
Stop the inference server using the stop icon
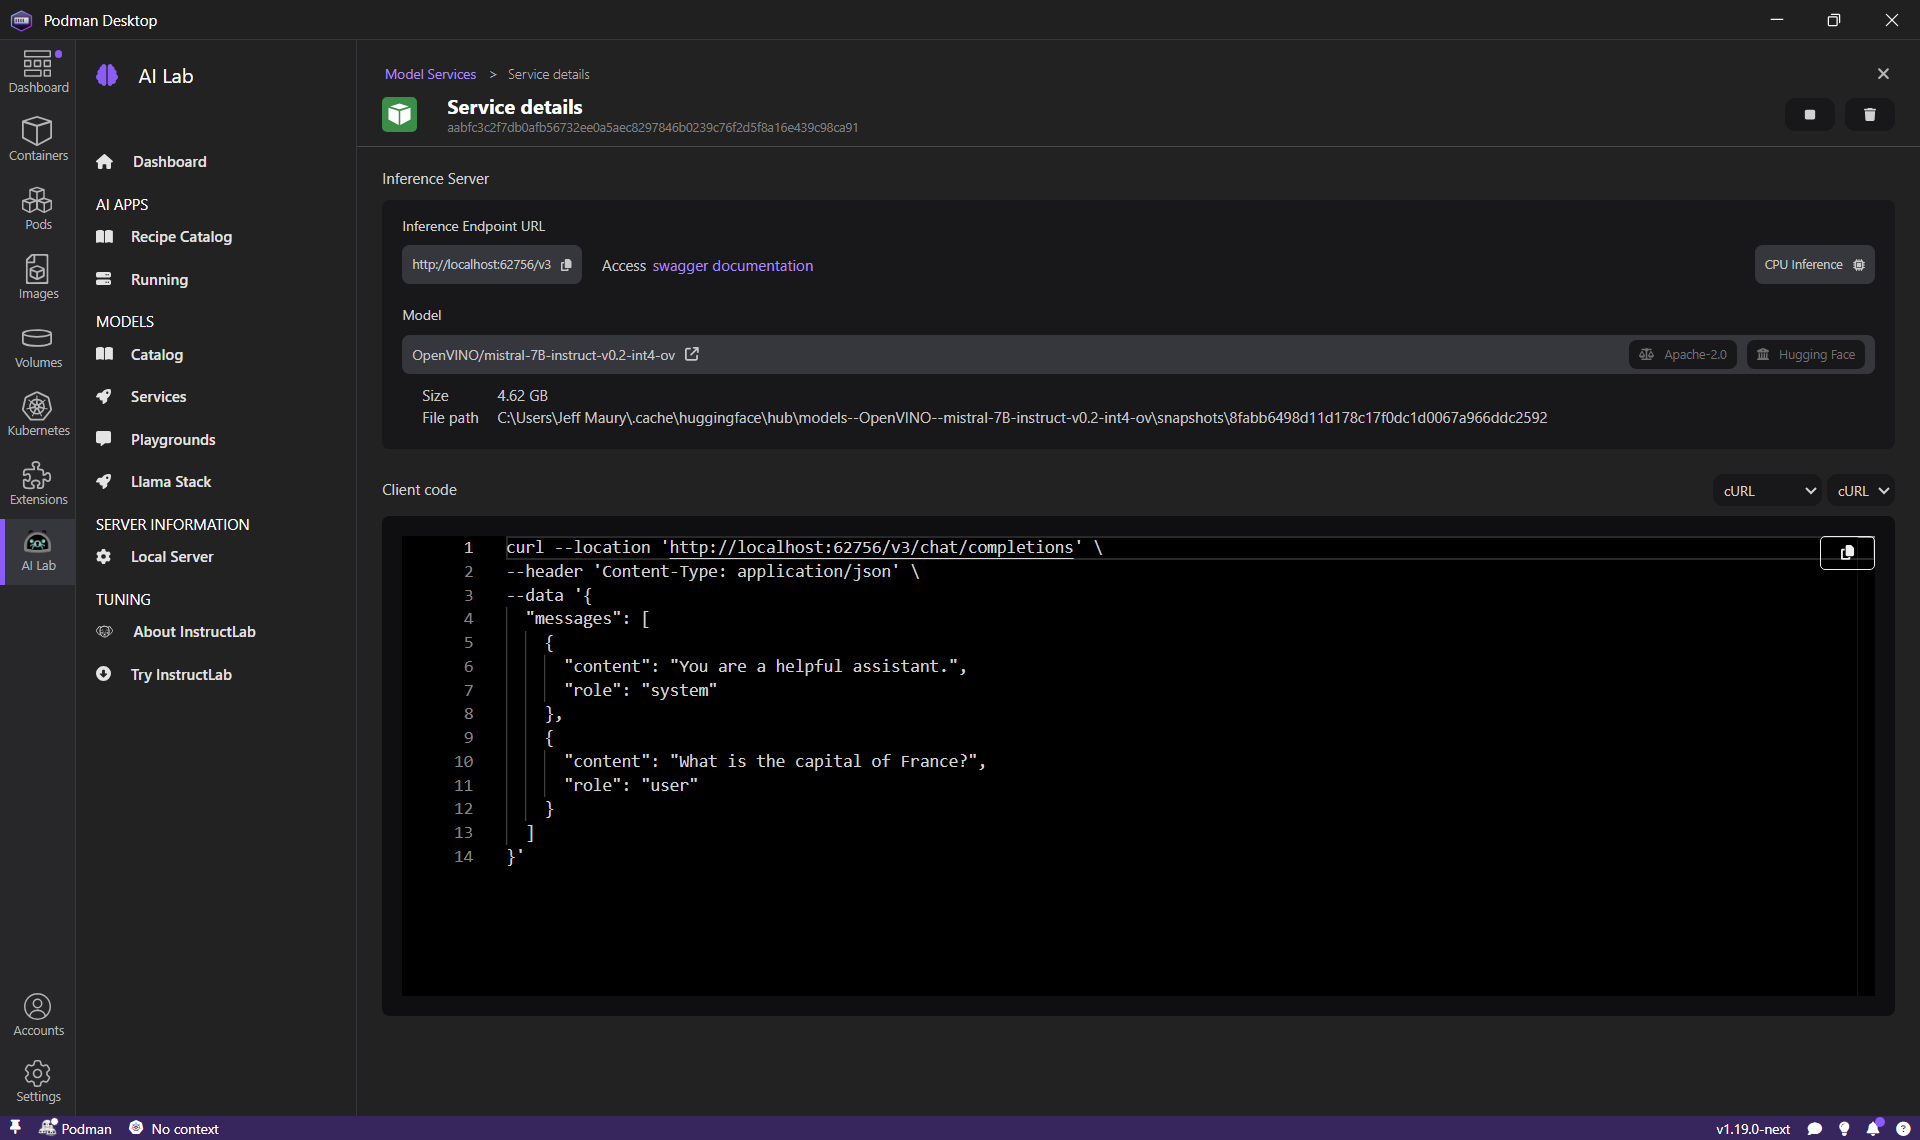tap(1810, 114)
